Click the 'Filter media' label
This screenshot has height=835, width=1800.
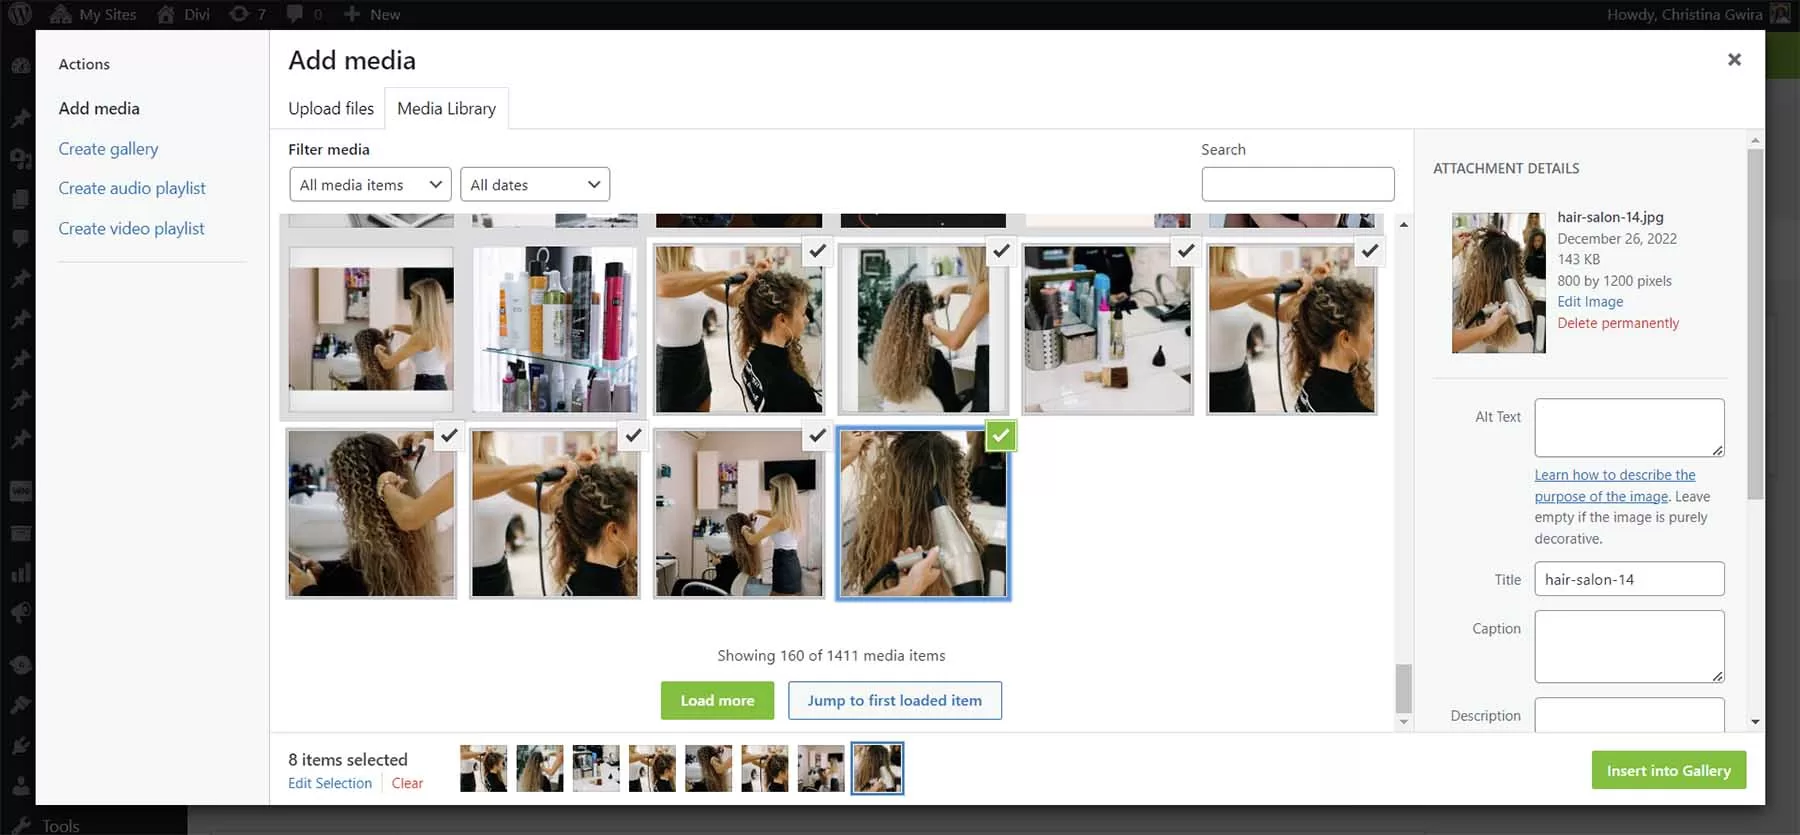tap(329, 149)
